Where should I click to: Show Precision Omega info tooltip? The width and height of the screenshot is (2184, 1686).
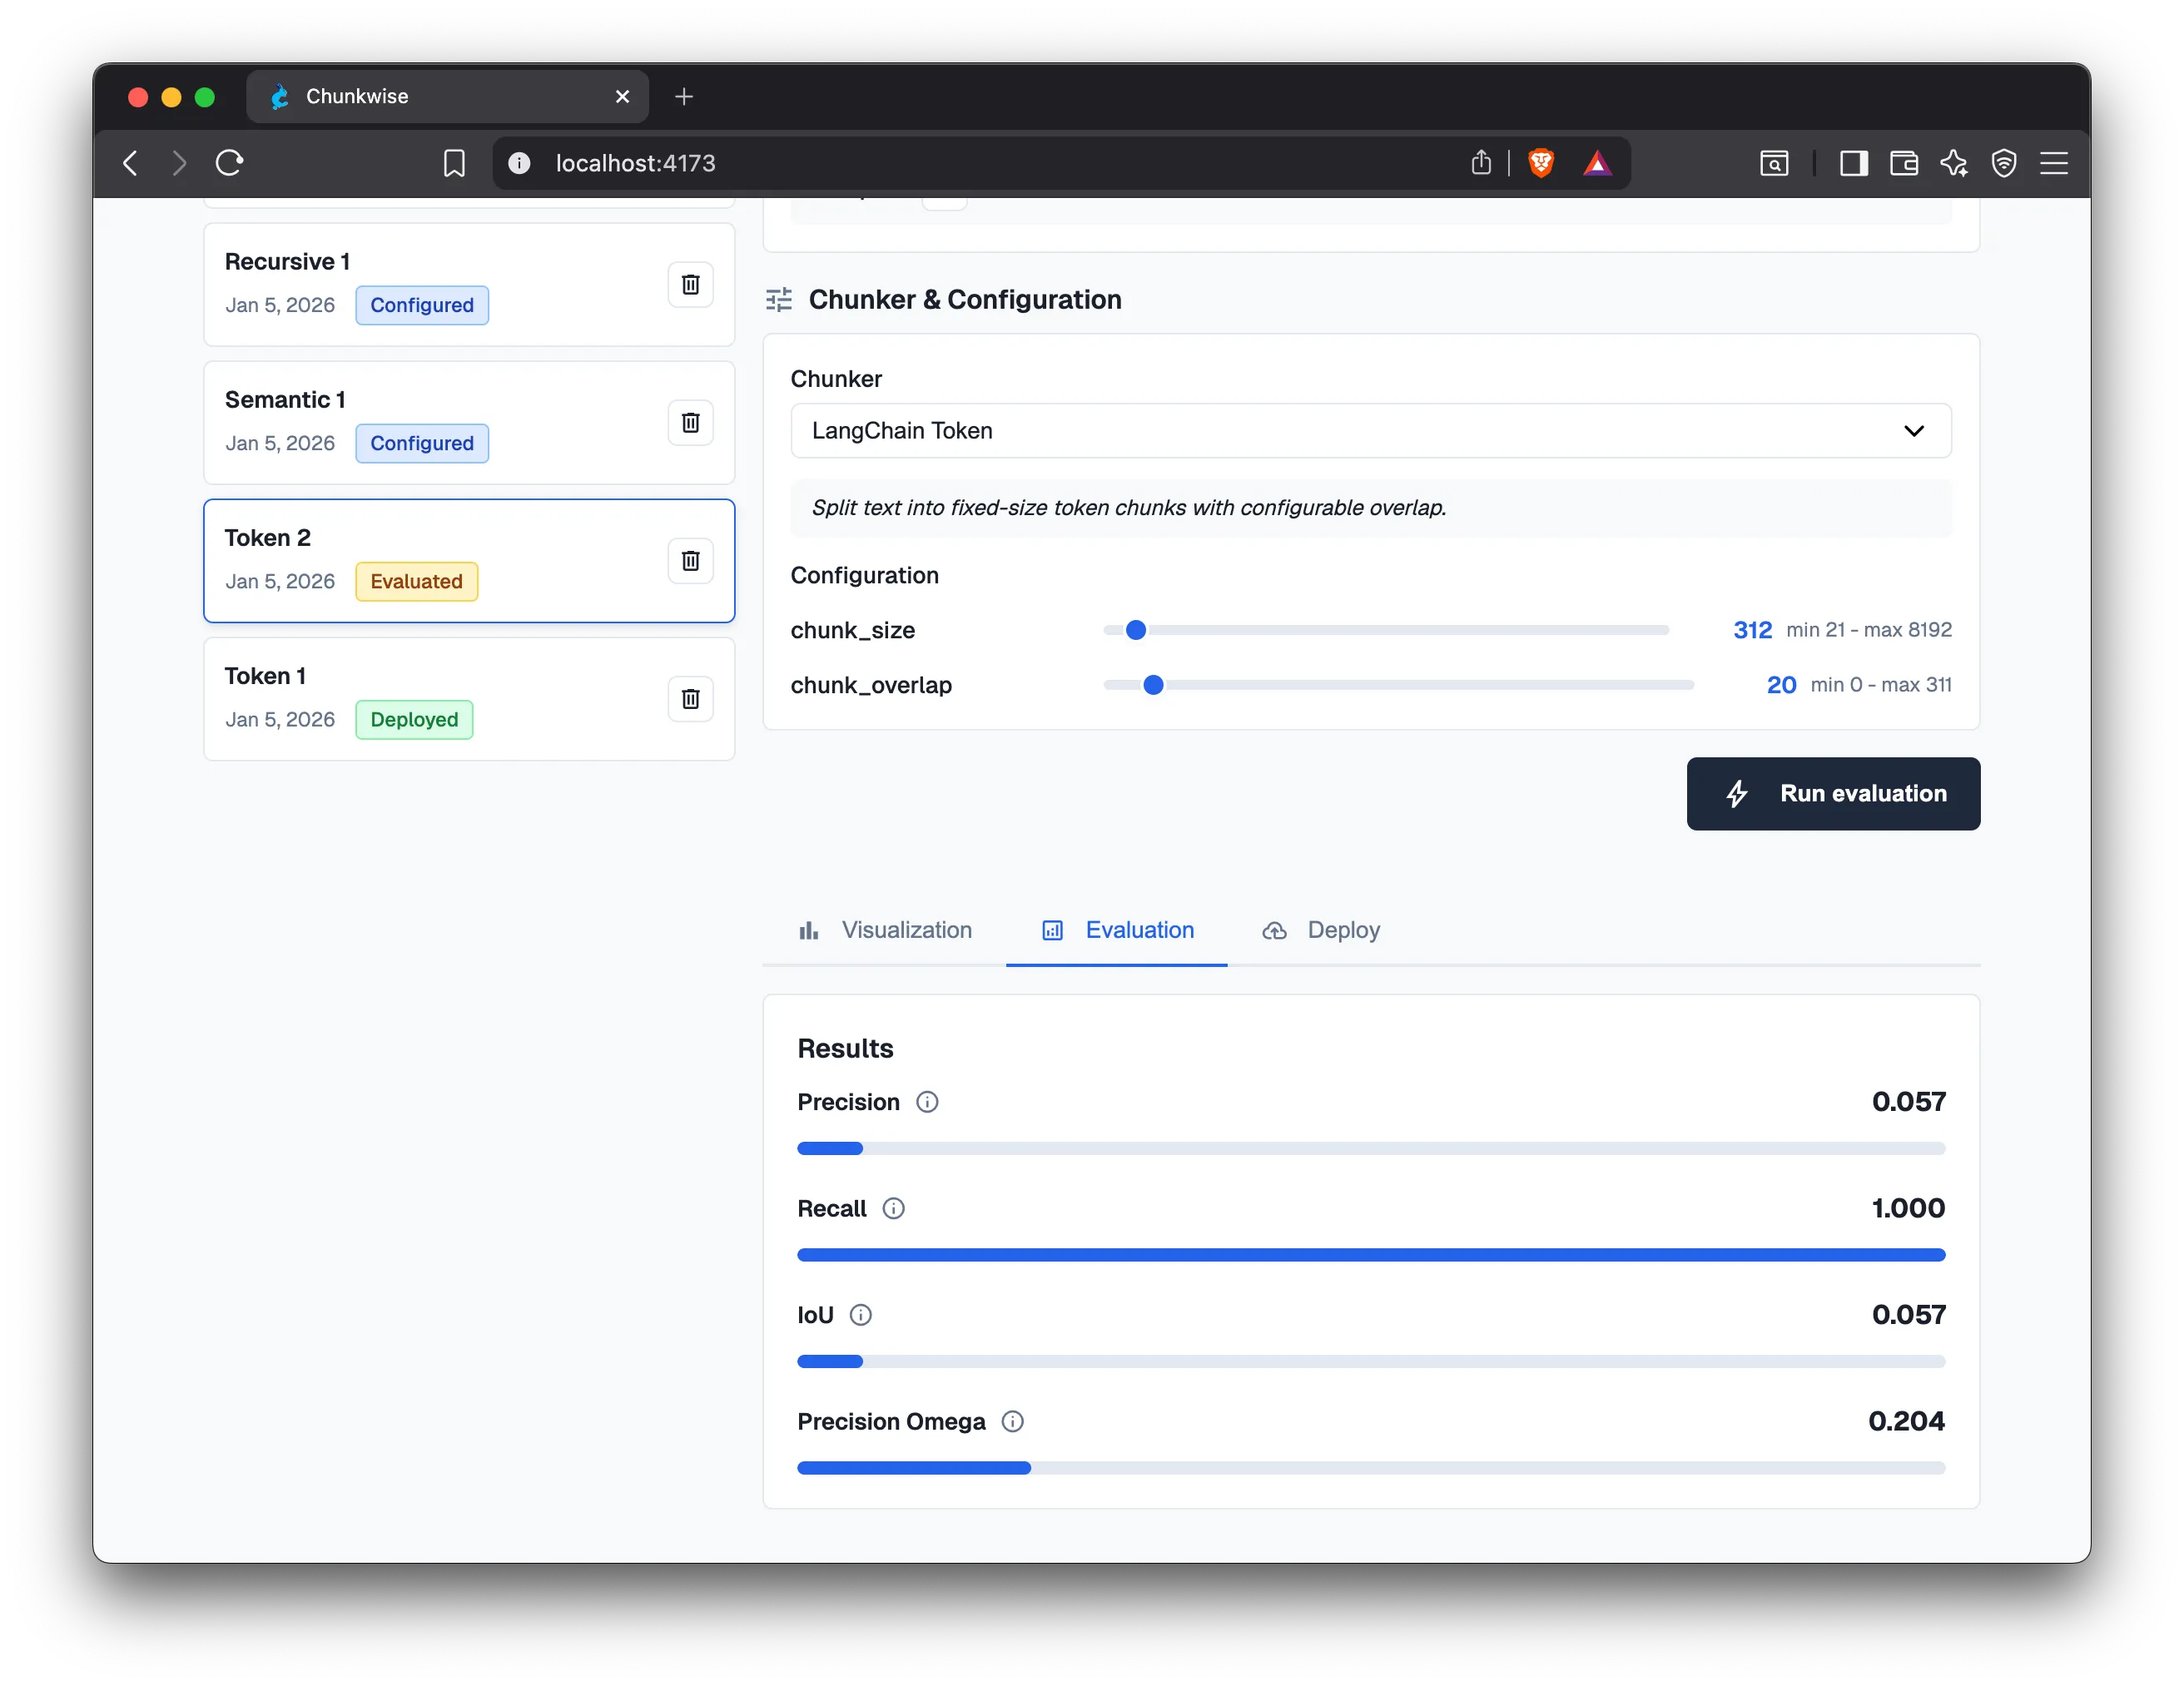tap(1013, 1421)
